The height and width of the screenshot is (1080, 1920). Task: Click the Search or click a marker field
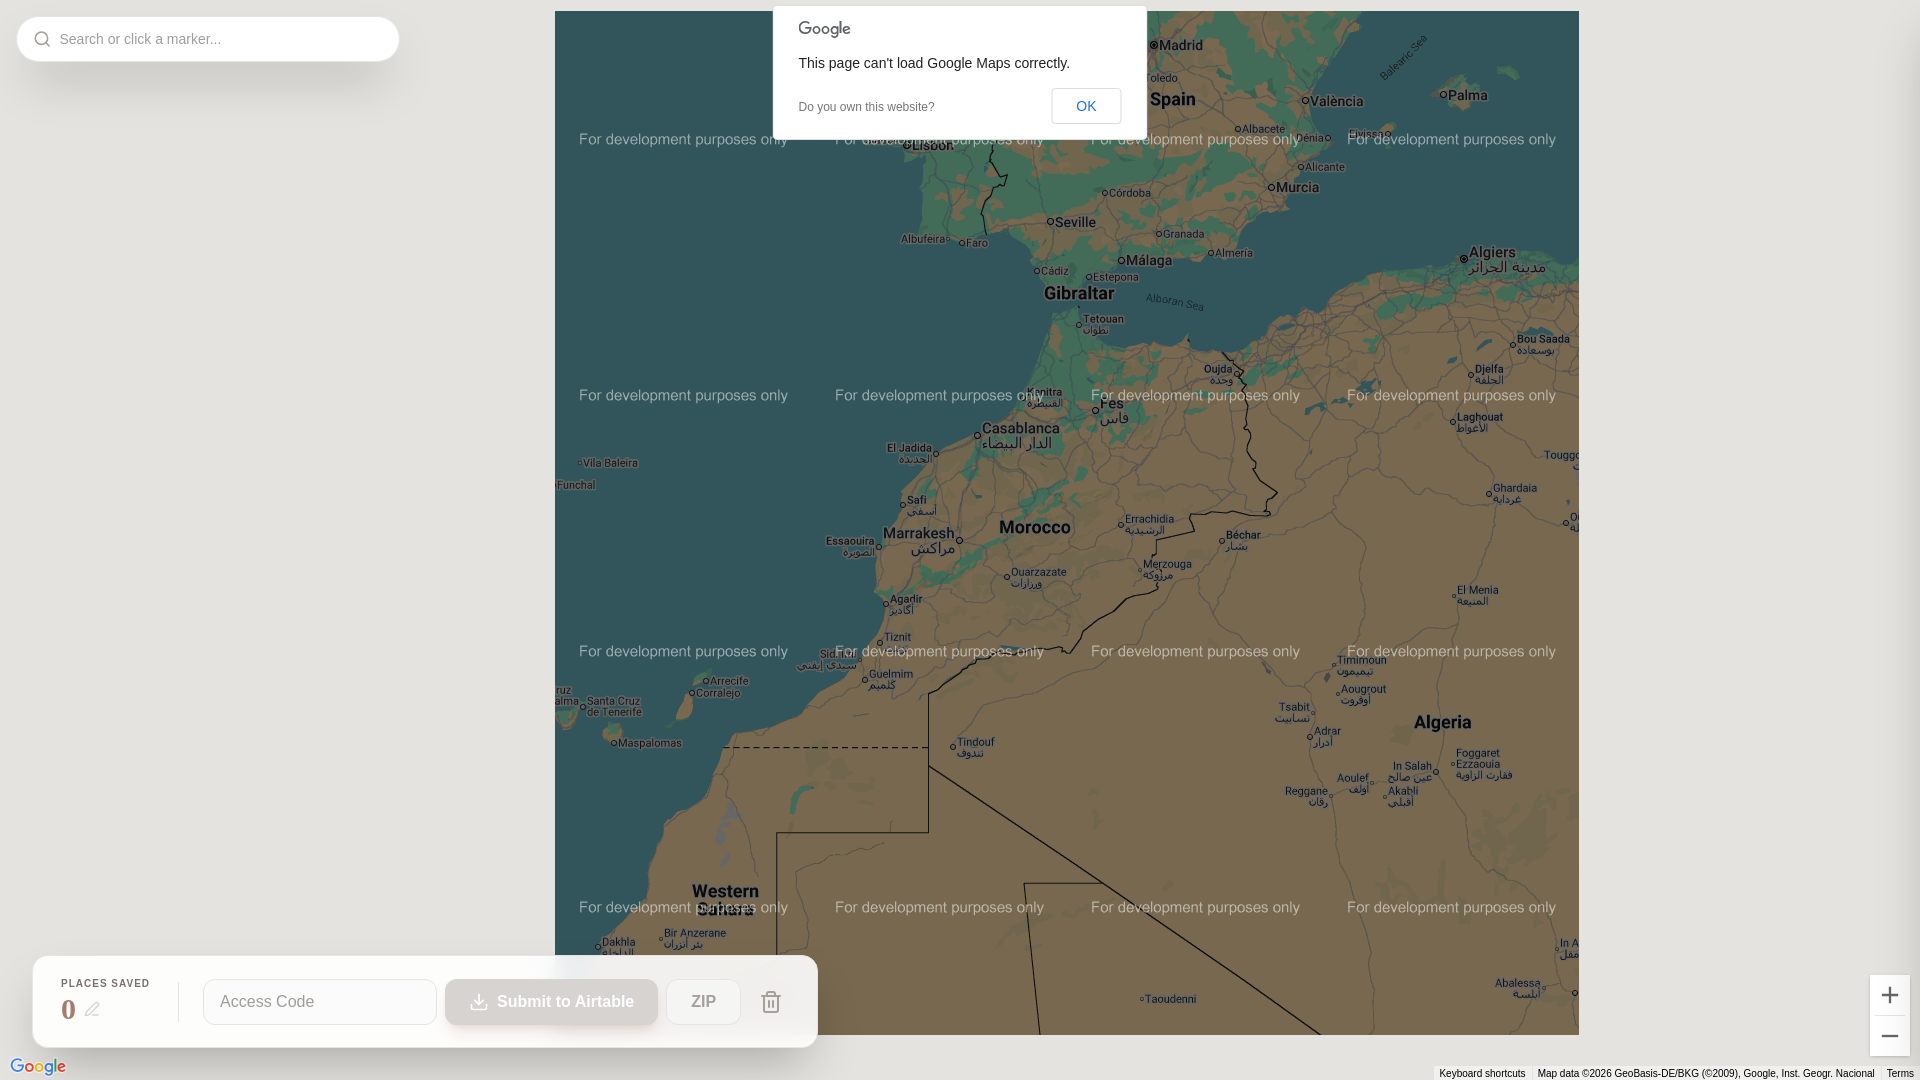(x=220, y=39)
